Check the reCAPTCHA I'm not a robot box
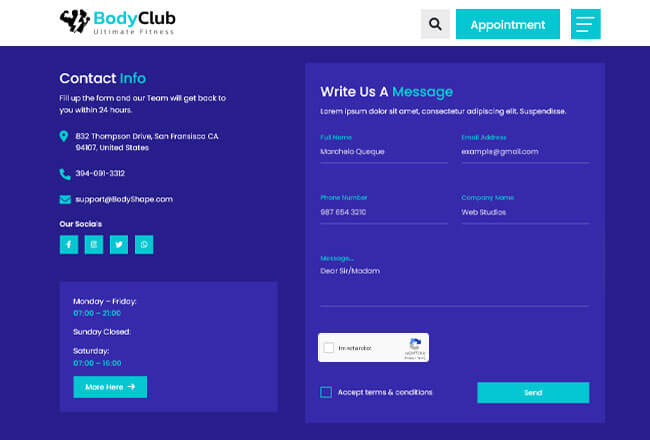Screen dimensions: 650x440 [x=329, y=348]
